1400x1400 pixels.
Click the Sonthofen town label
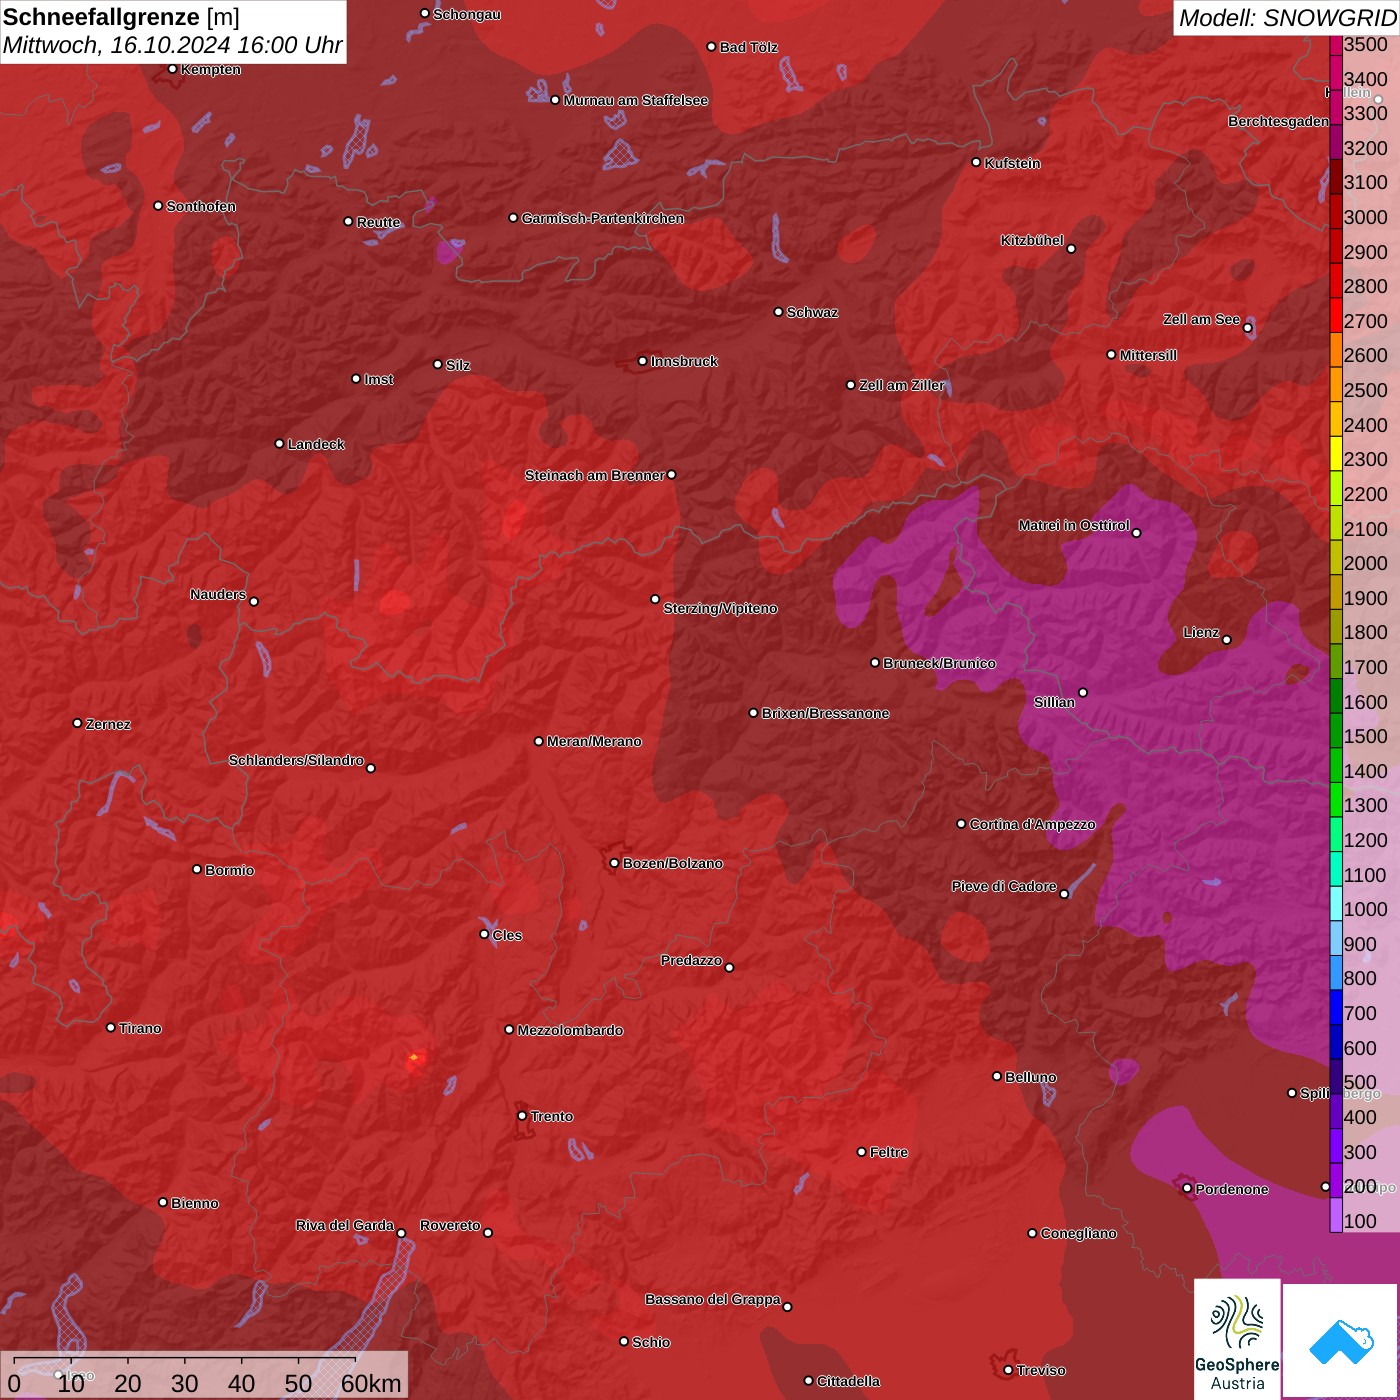(201, 206)
